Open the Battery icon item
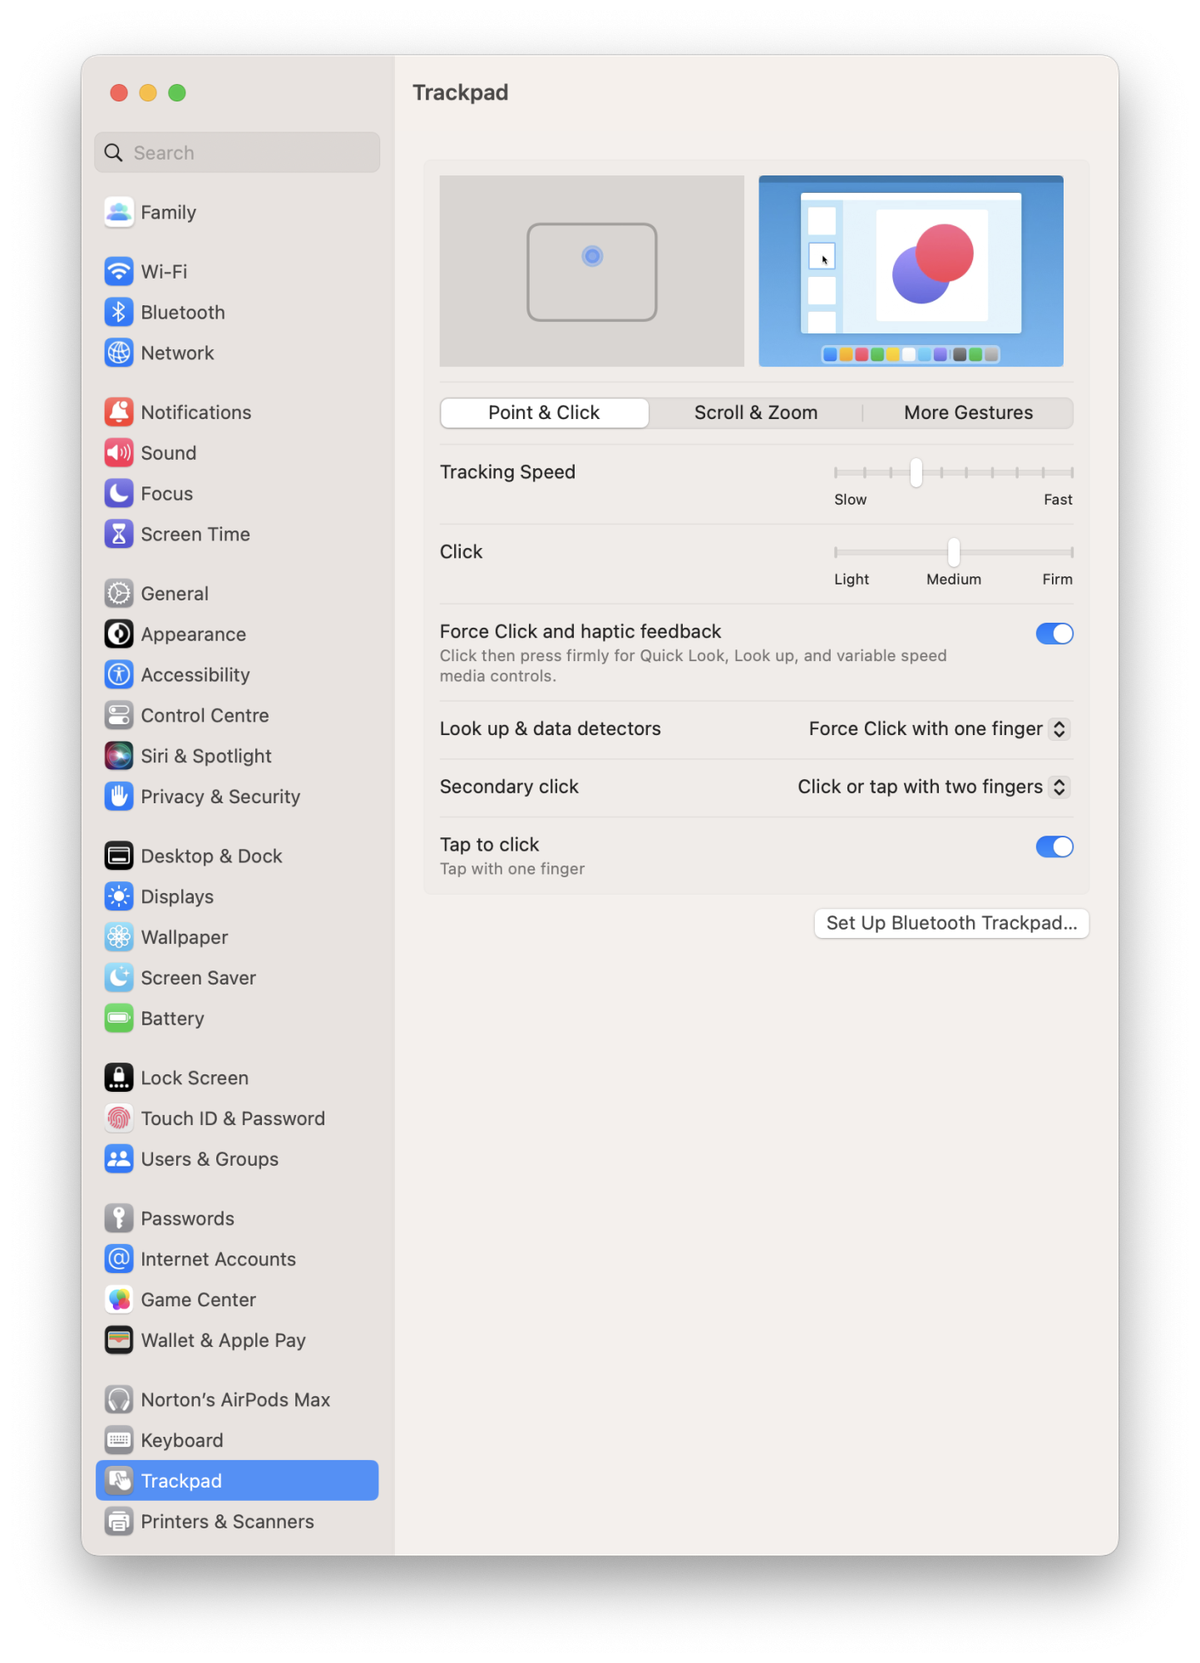This screenshot has height=1663, width=1200. pos(118,1018)
